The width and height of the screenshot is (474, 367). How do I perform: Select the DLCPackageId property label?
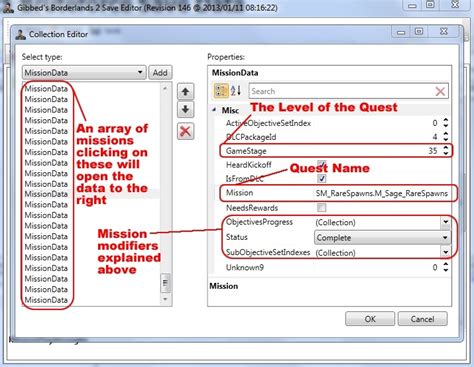pyautogui.click(x=251, y=137)
